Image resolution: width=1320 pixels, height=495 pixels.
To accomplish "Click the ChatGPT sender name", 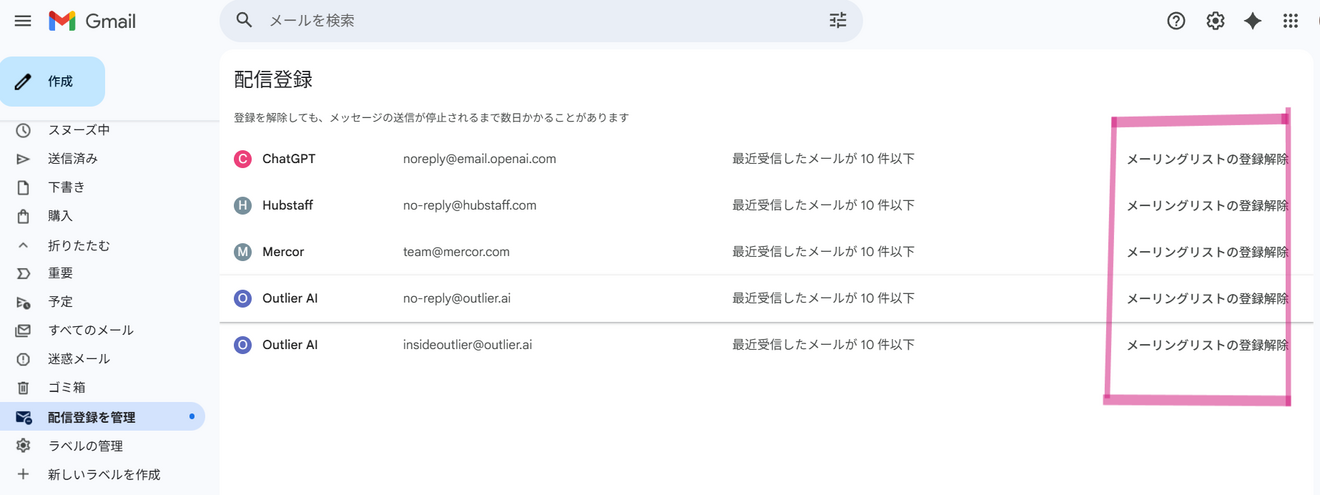I will coord(289,159).
